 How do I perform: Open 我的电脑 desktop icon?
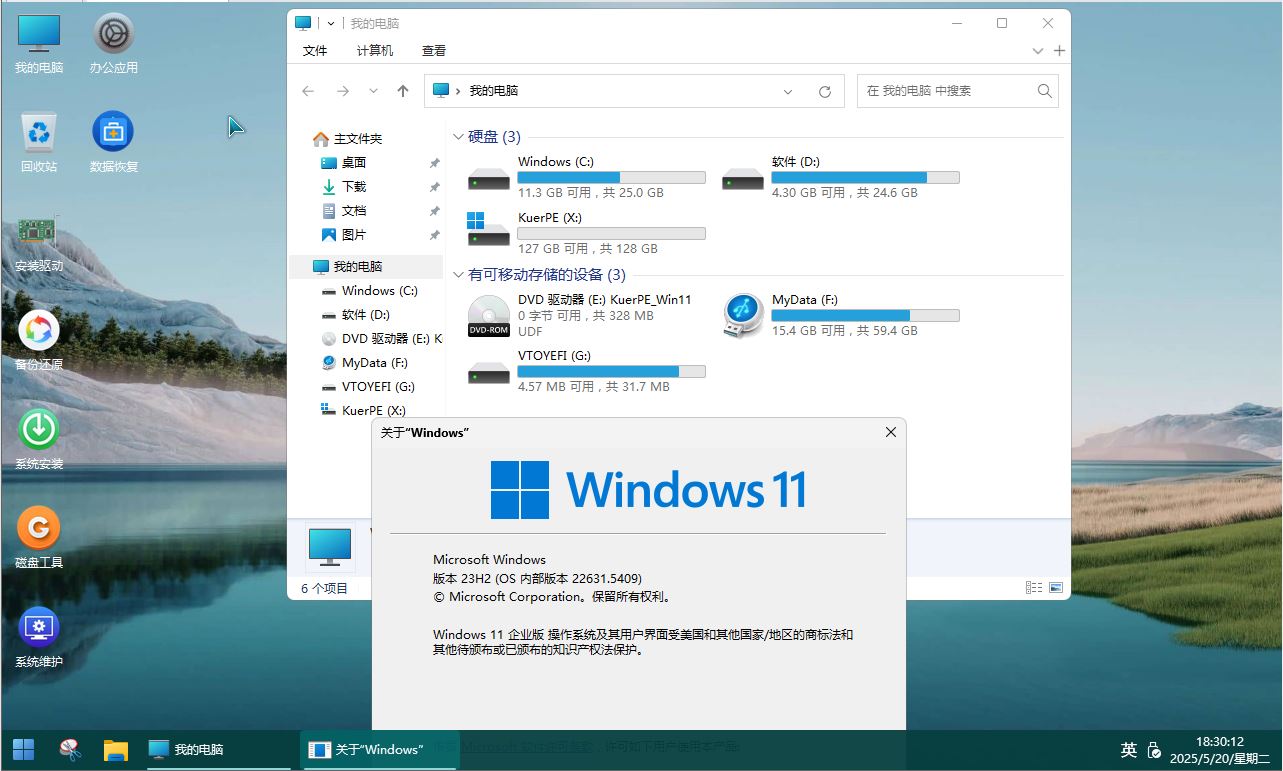click(x=39, y=44)
